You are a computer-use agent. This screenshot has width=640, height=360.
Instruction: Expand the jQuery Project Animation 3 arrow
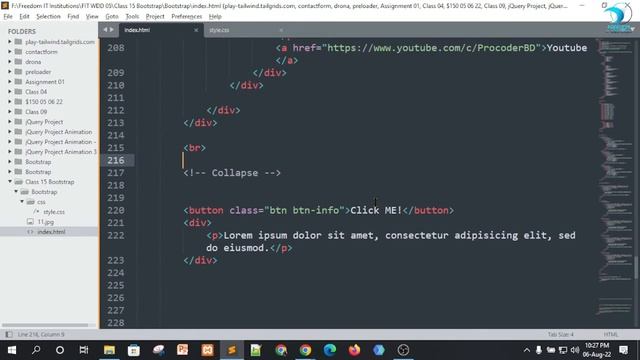click(x=9, y=152)
